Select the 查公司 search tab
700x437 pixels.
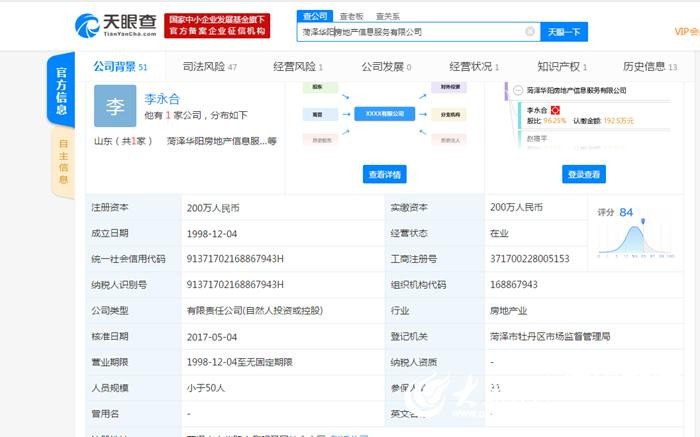tap(315, 16)
